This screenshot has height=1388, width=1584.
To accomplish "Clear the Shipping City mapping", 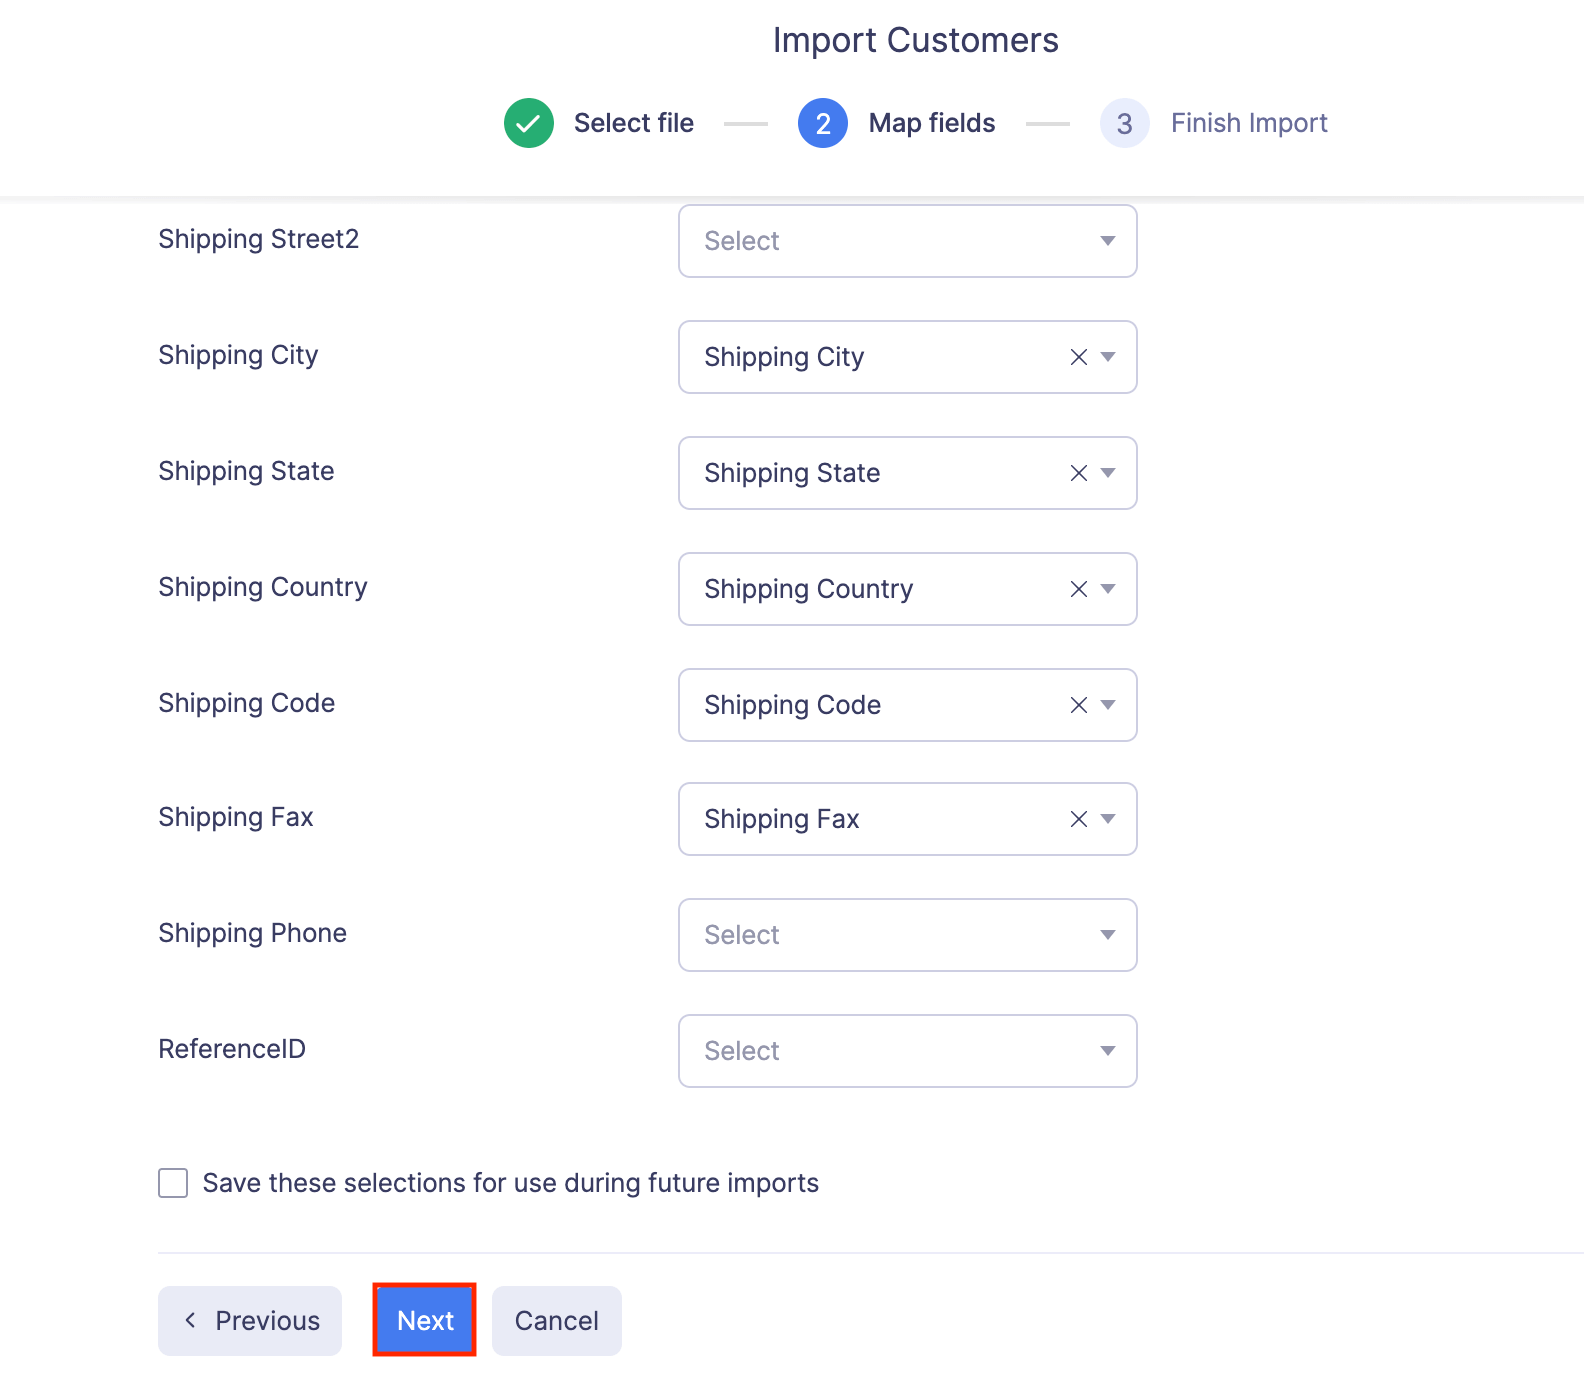I will 1078,357.
